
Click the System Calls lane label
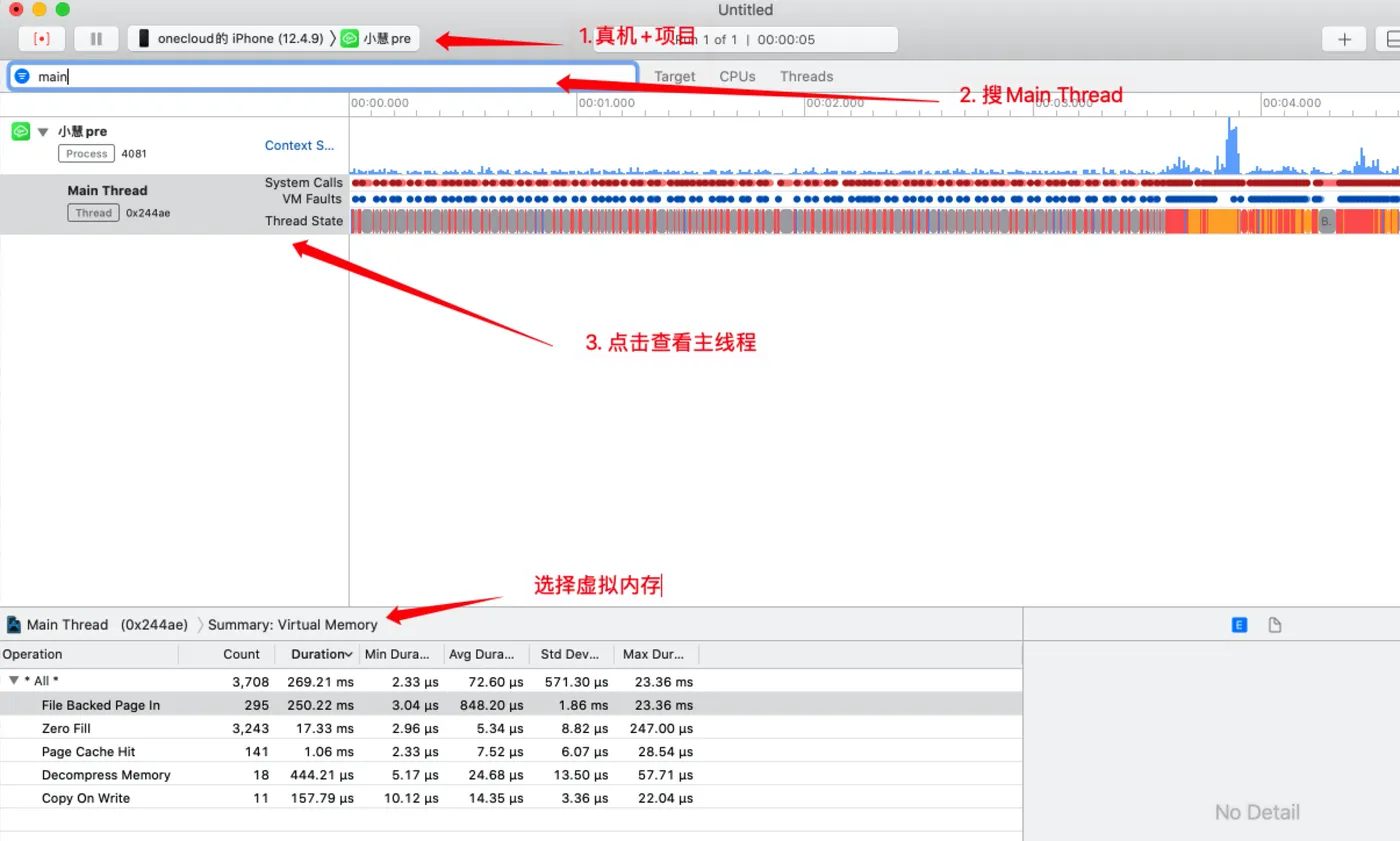tap(303, 182)
